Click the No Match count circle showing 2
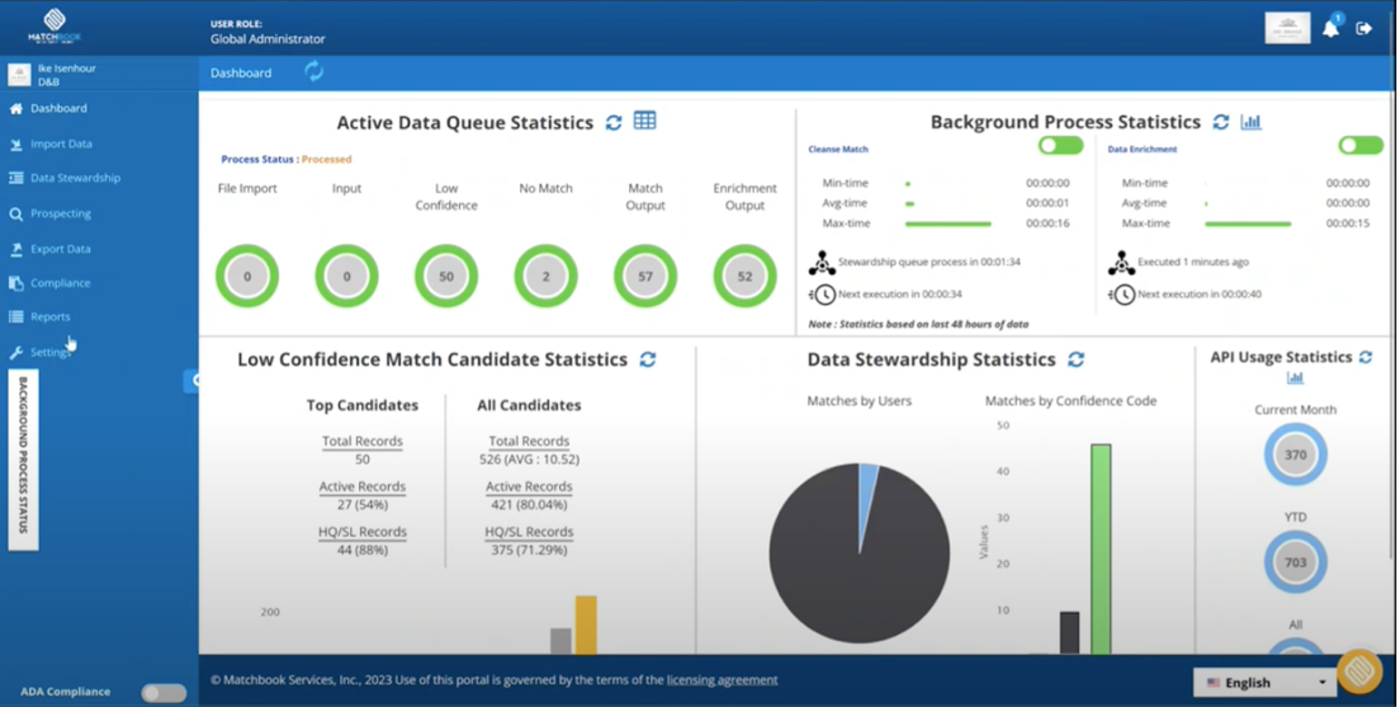 tap(546, 276)
